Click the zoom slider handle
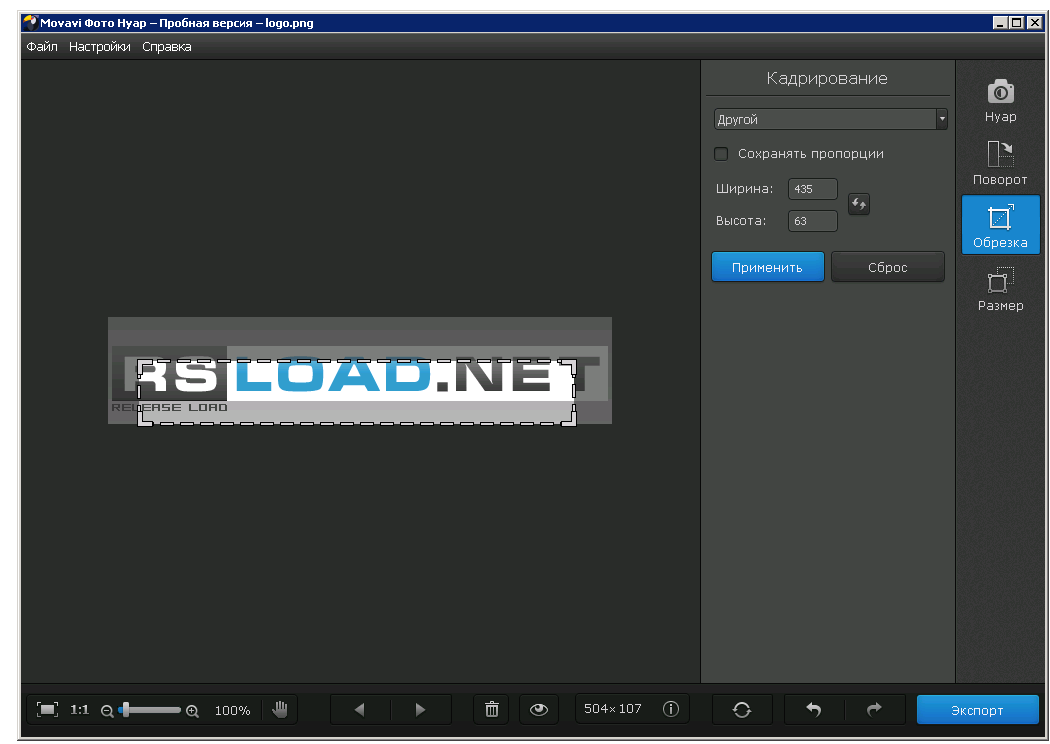The width and height of the screenshot is (1050, 744). [x=126, y=710]
